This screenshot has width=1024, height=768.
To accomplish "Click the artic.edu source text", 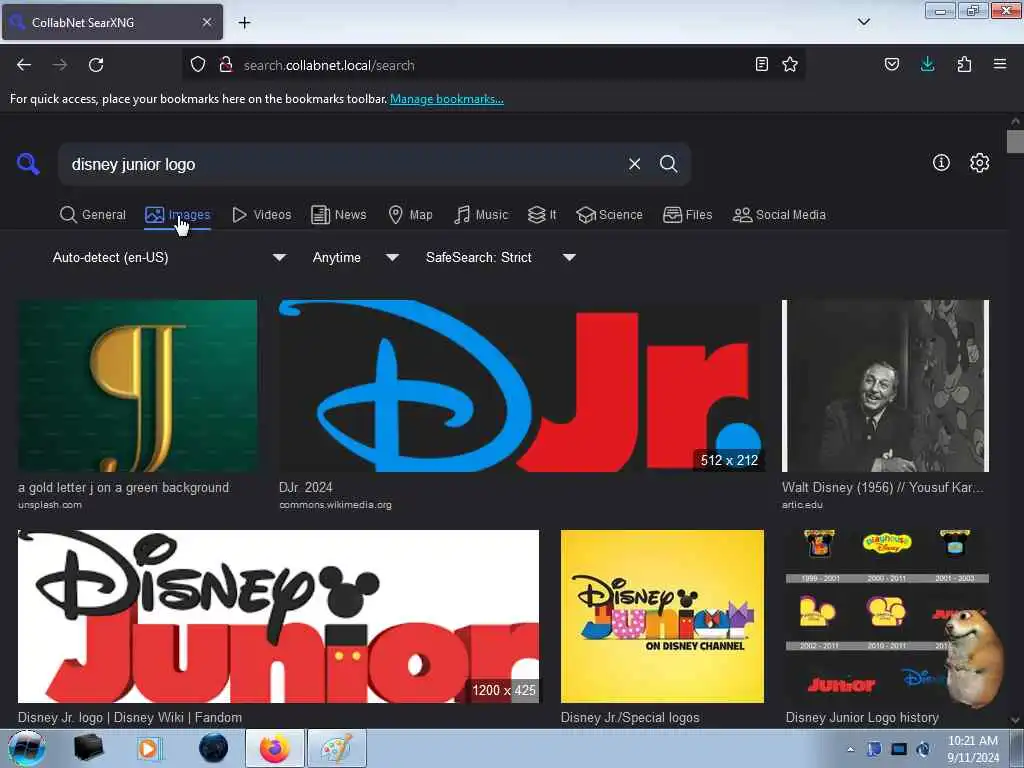I will pyautogui.click(x=802, y=505).
